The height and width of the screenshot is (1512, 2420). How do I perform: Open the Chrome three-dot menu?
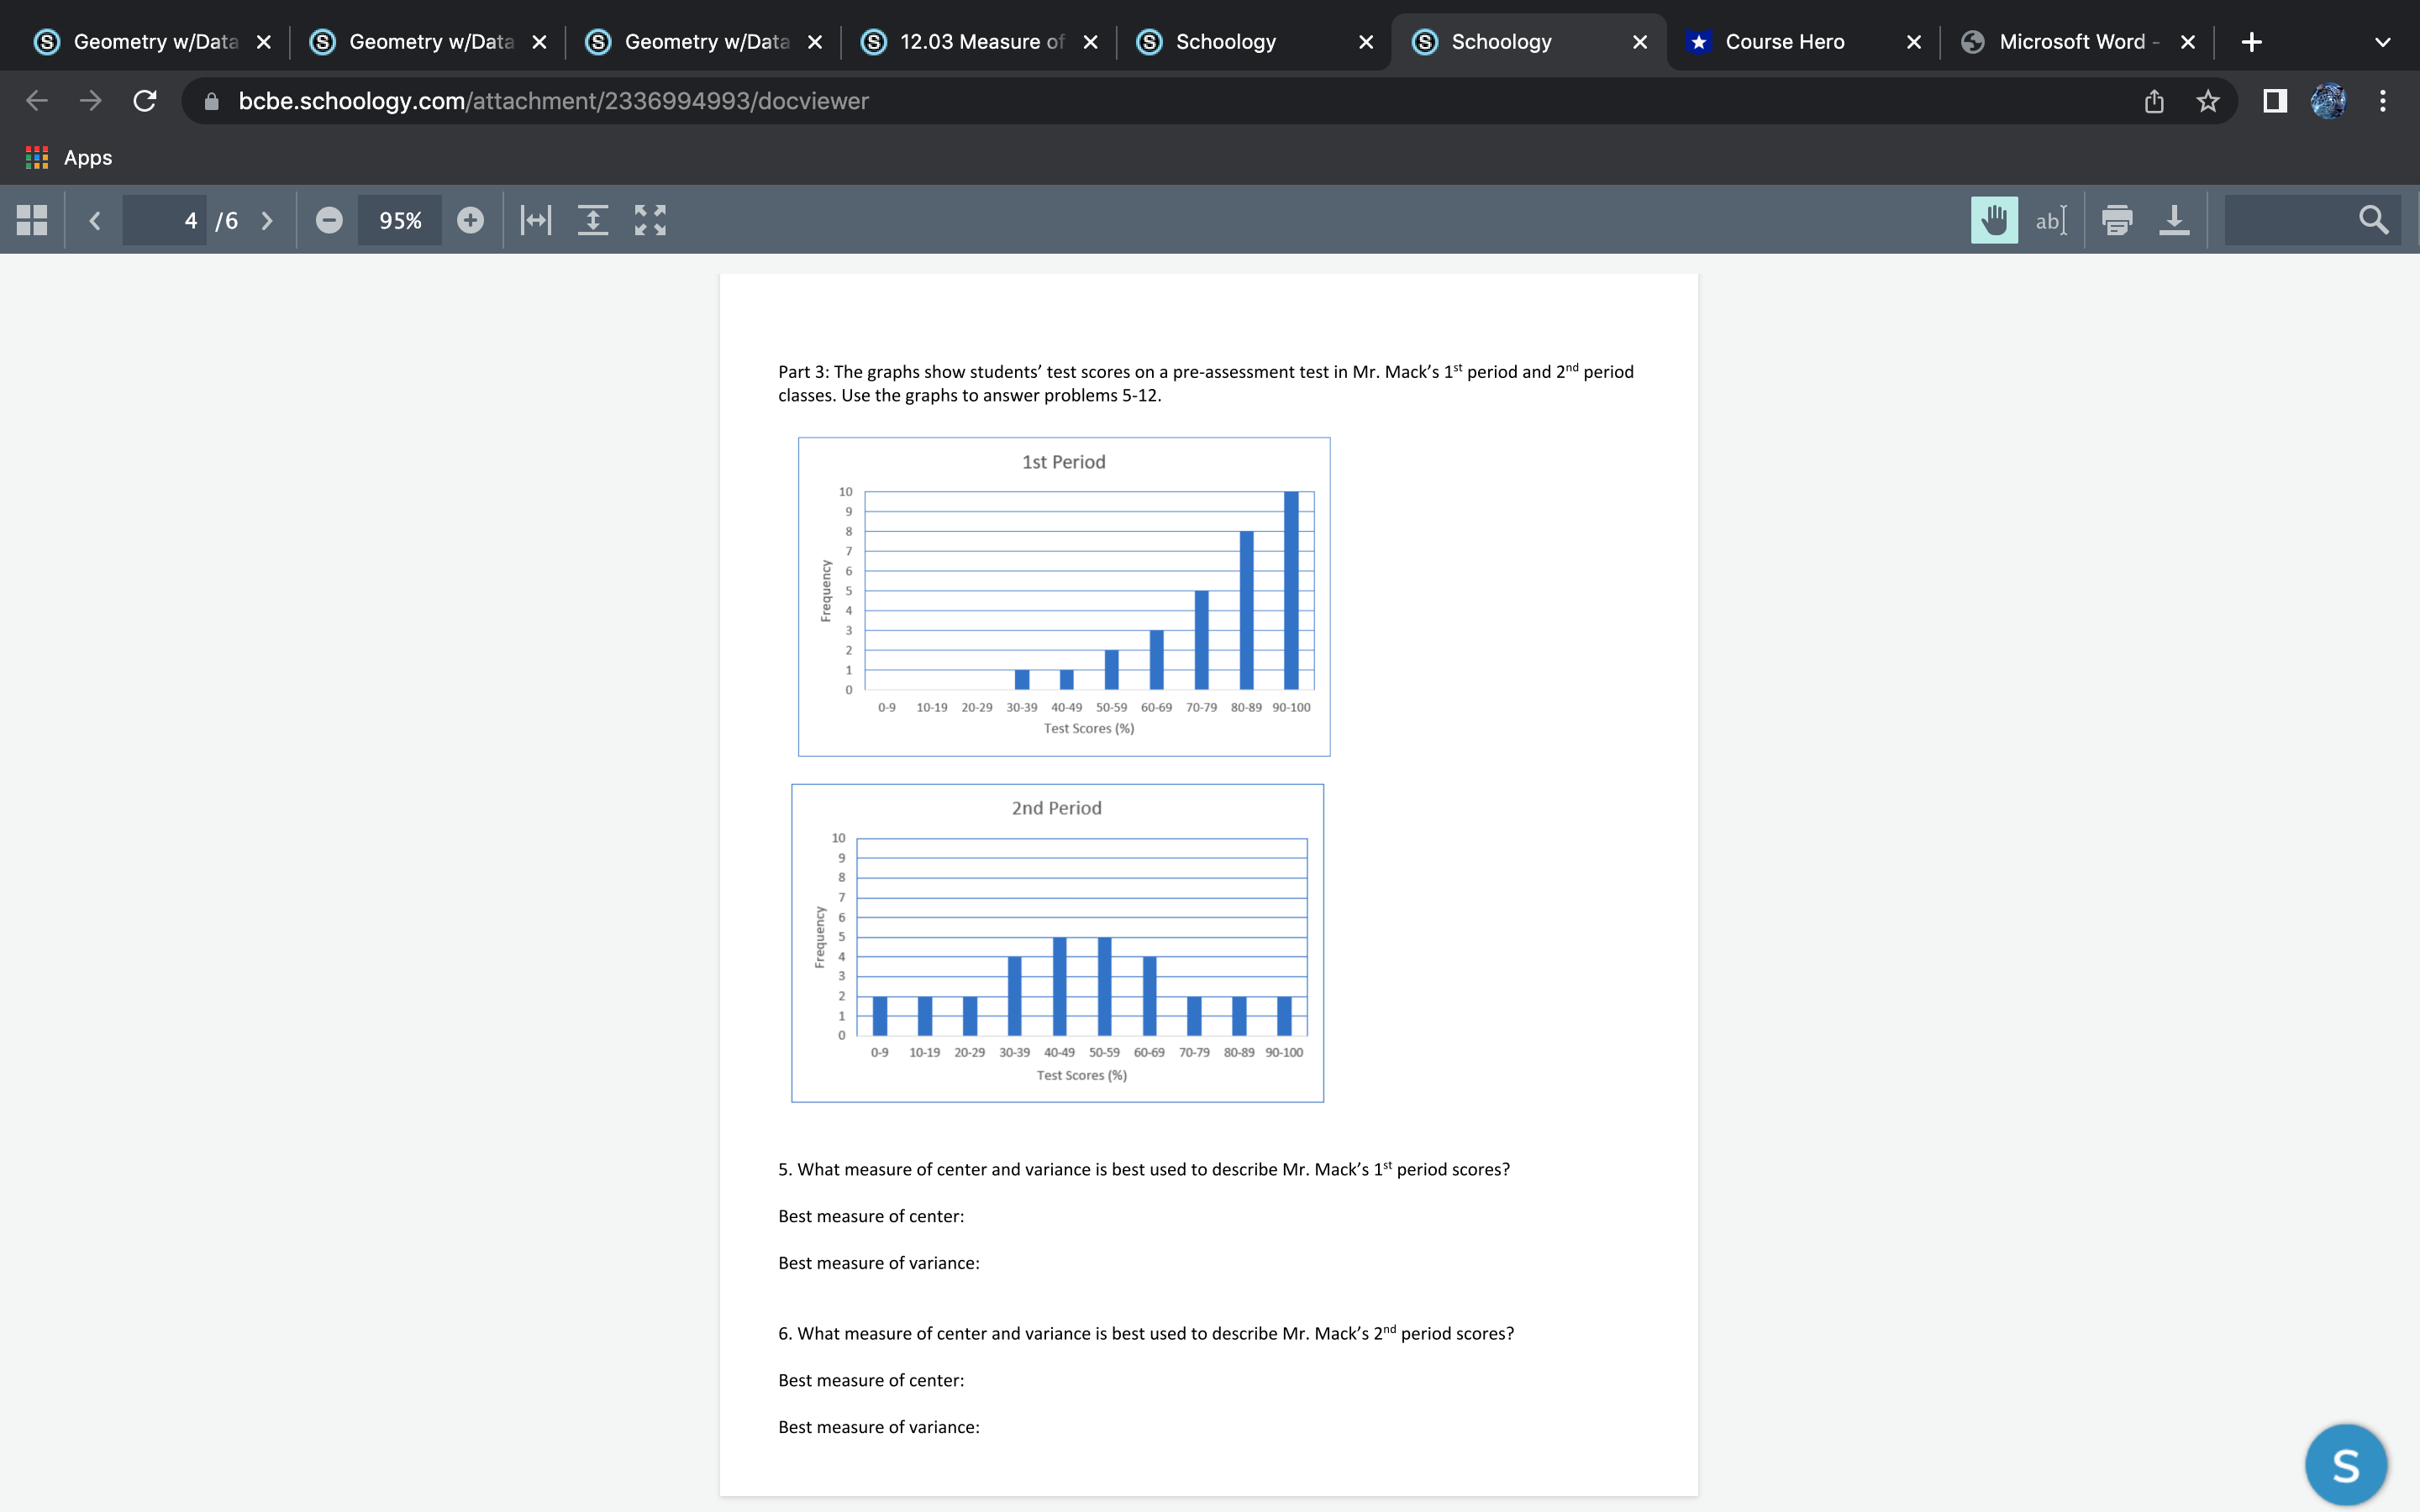pyautogui.click(x=2382, y=100)
